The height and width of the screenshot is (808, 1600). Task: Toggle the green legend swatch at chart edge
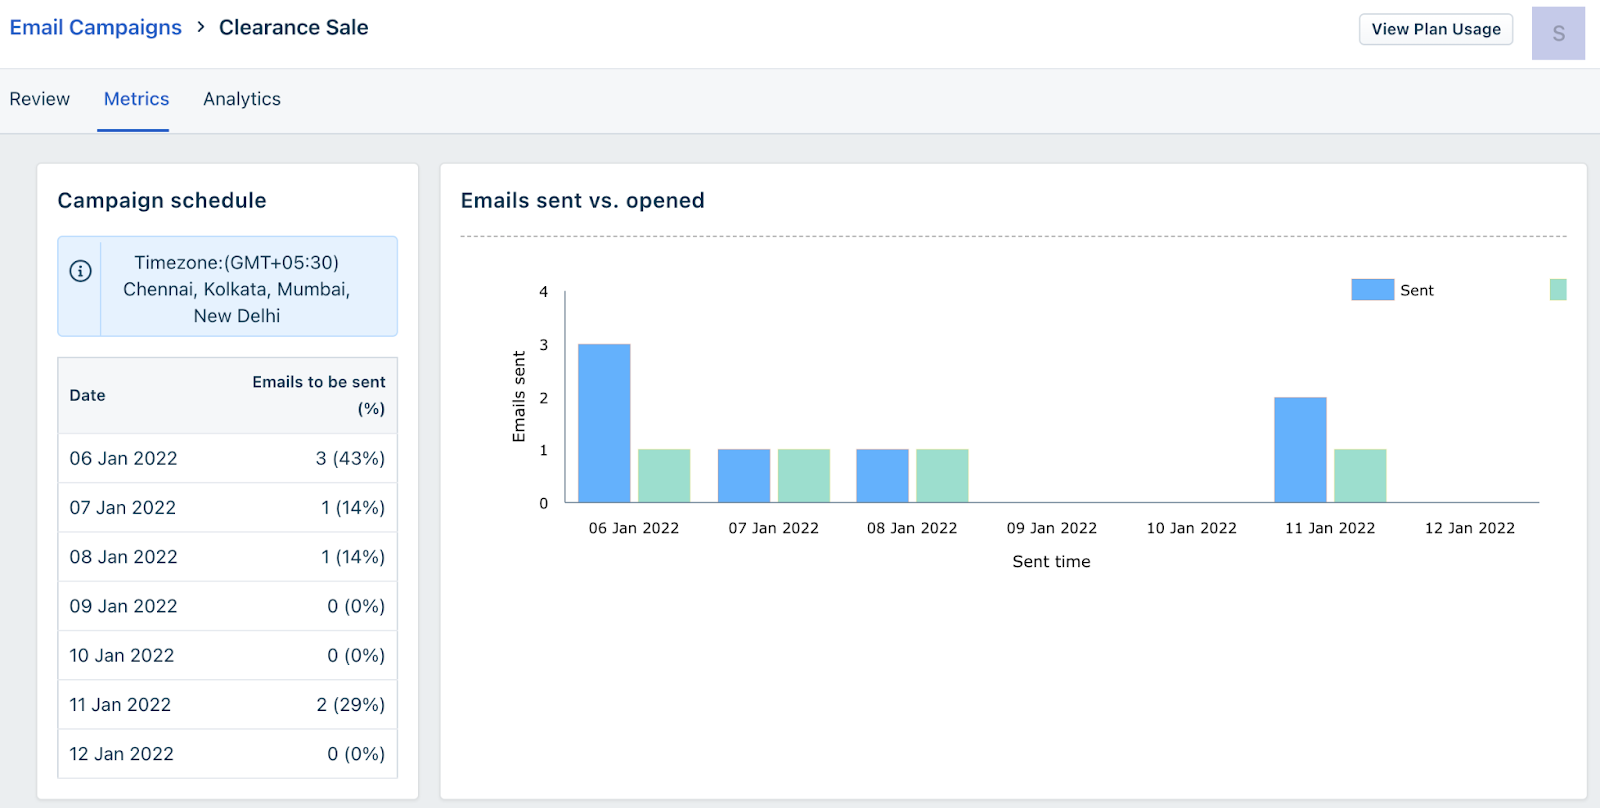coord(1558,290)
